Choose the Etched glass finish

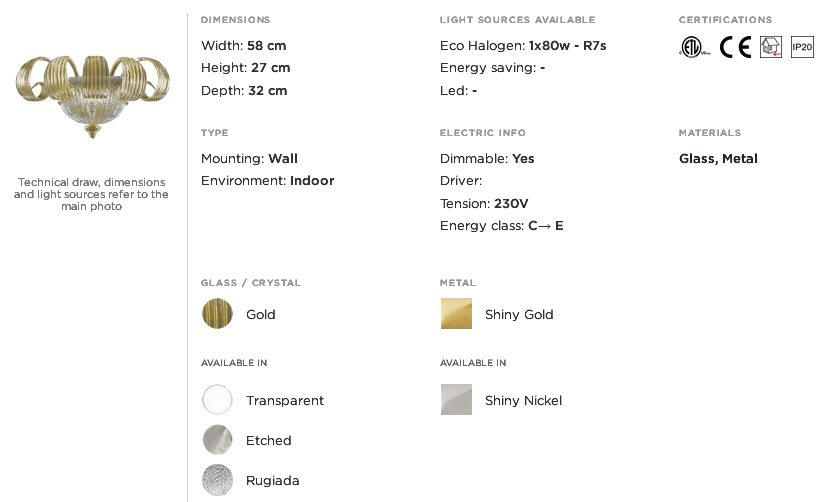coord(217,440)
